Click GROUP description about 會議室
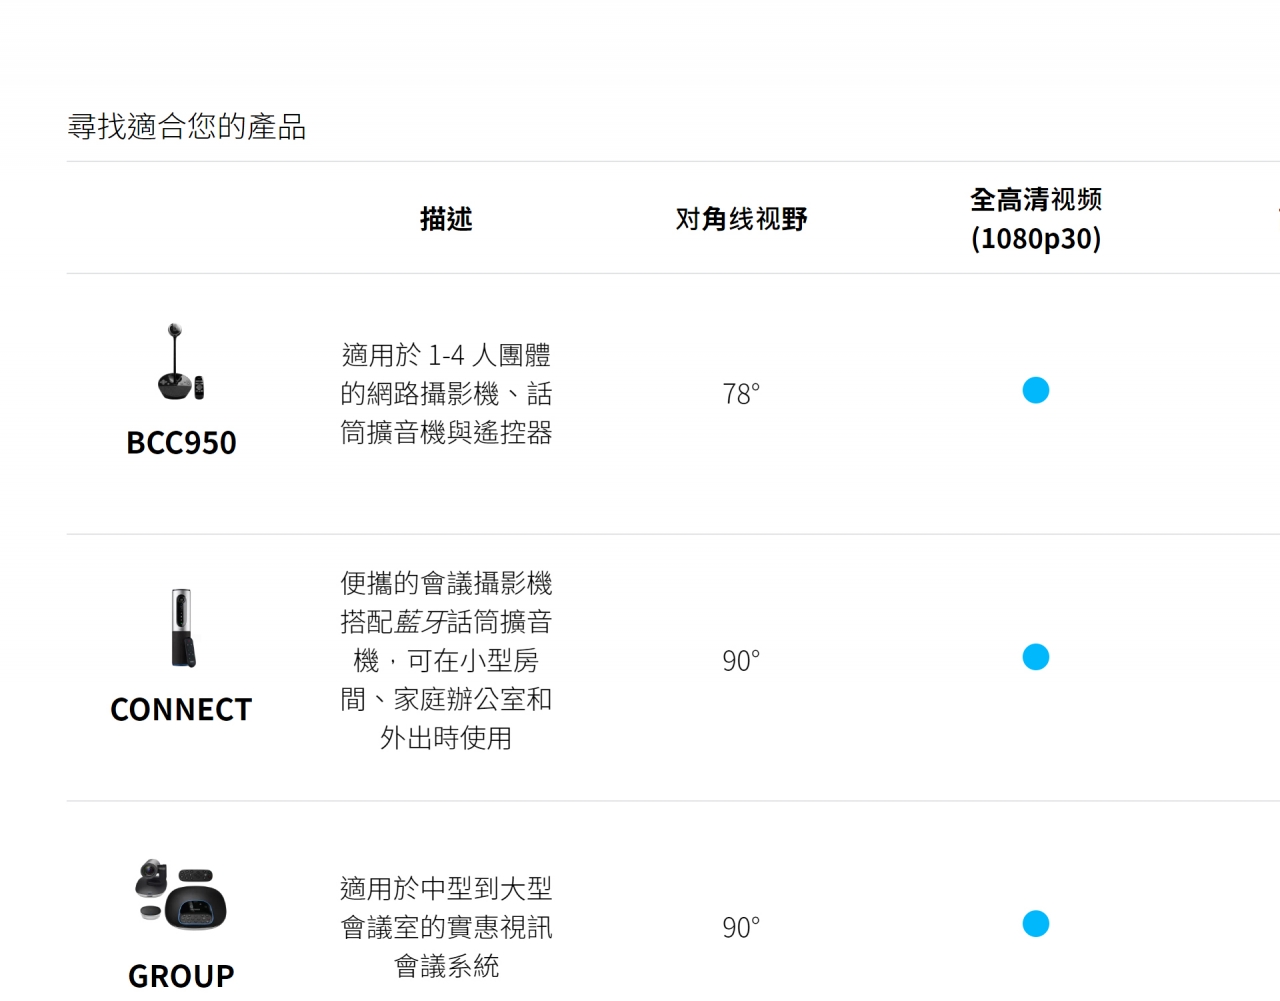 click(446, 927)
